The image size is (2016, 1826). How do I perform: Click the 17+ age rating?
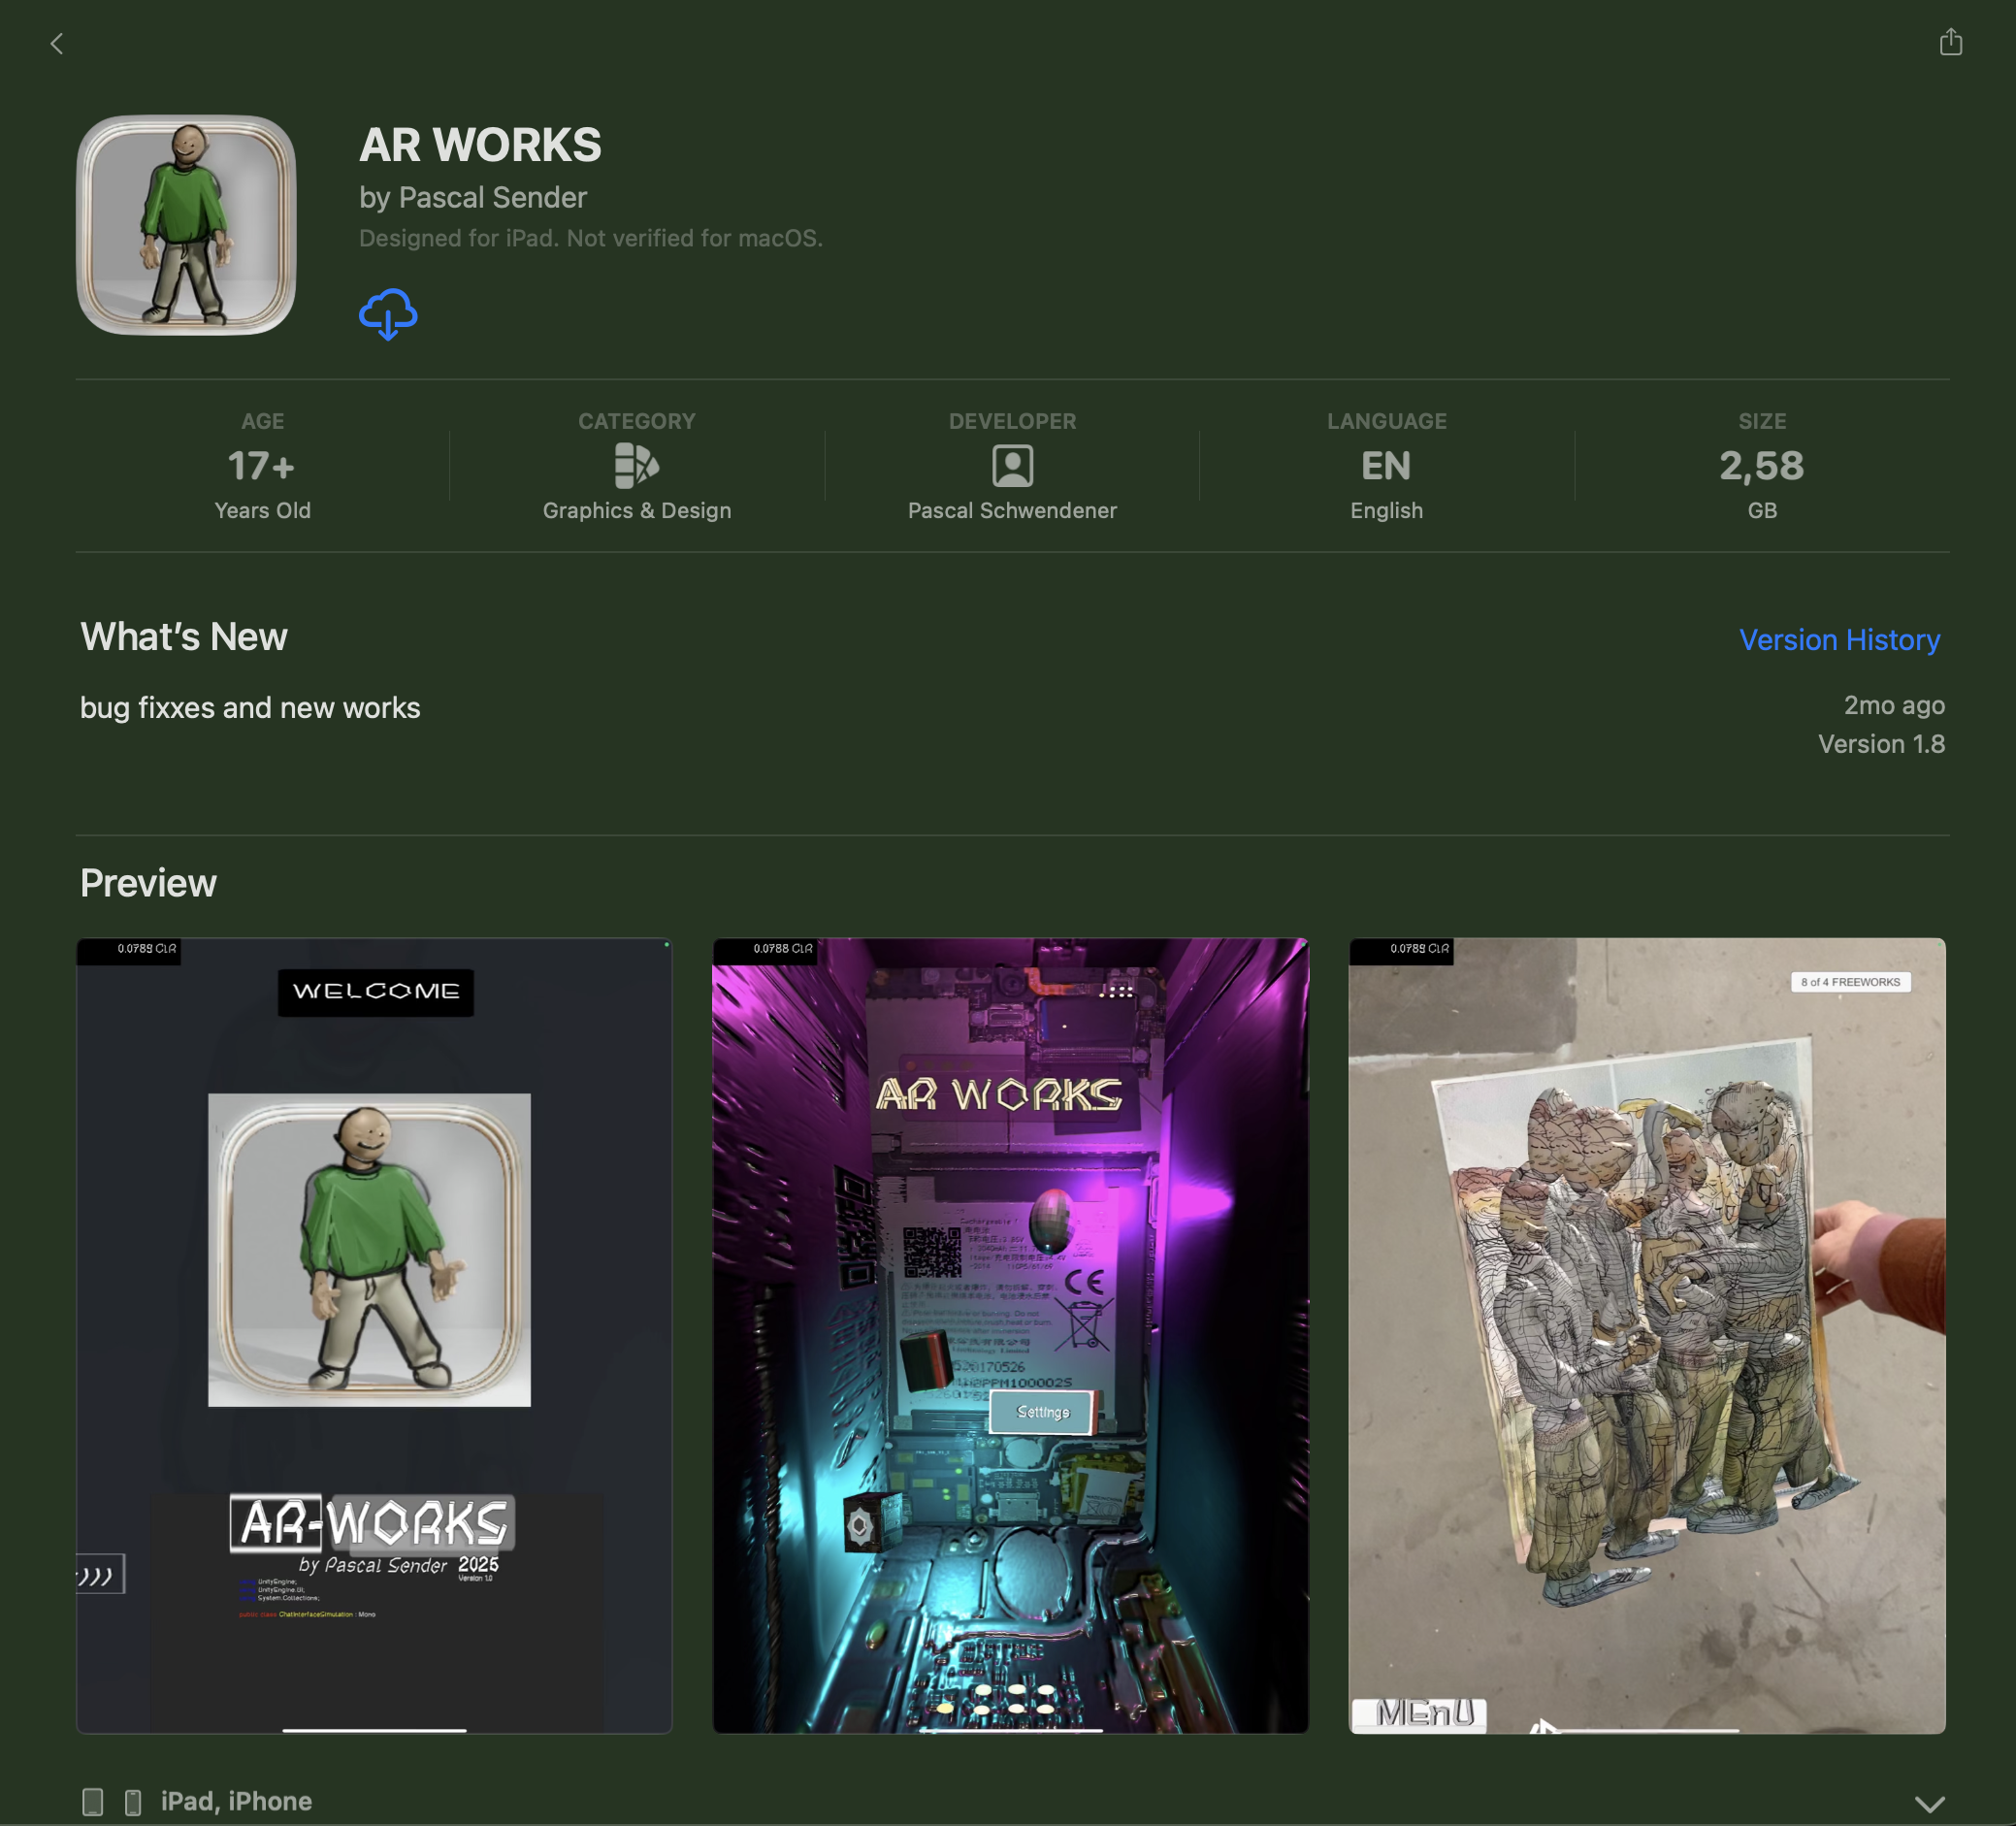point(262,466)
